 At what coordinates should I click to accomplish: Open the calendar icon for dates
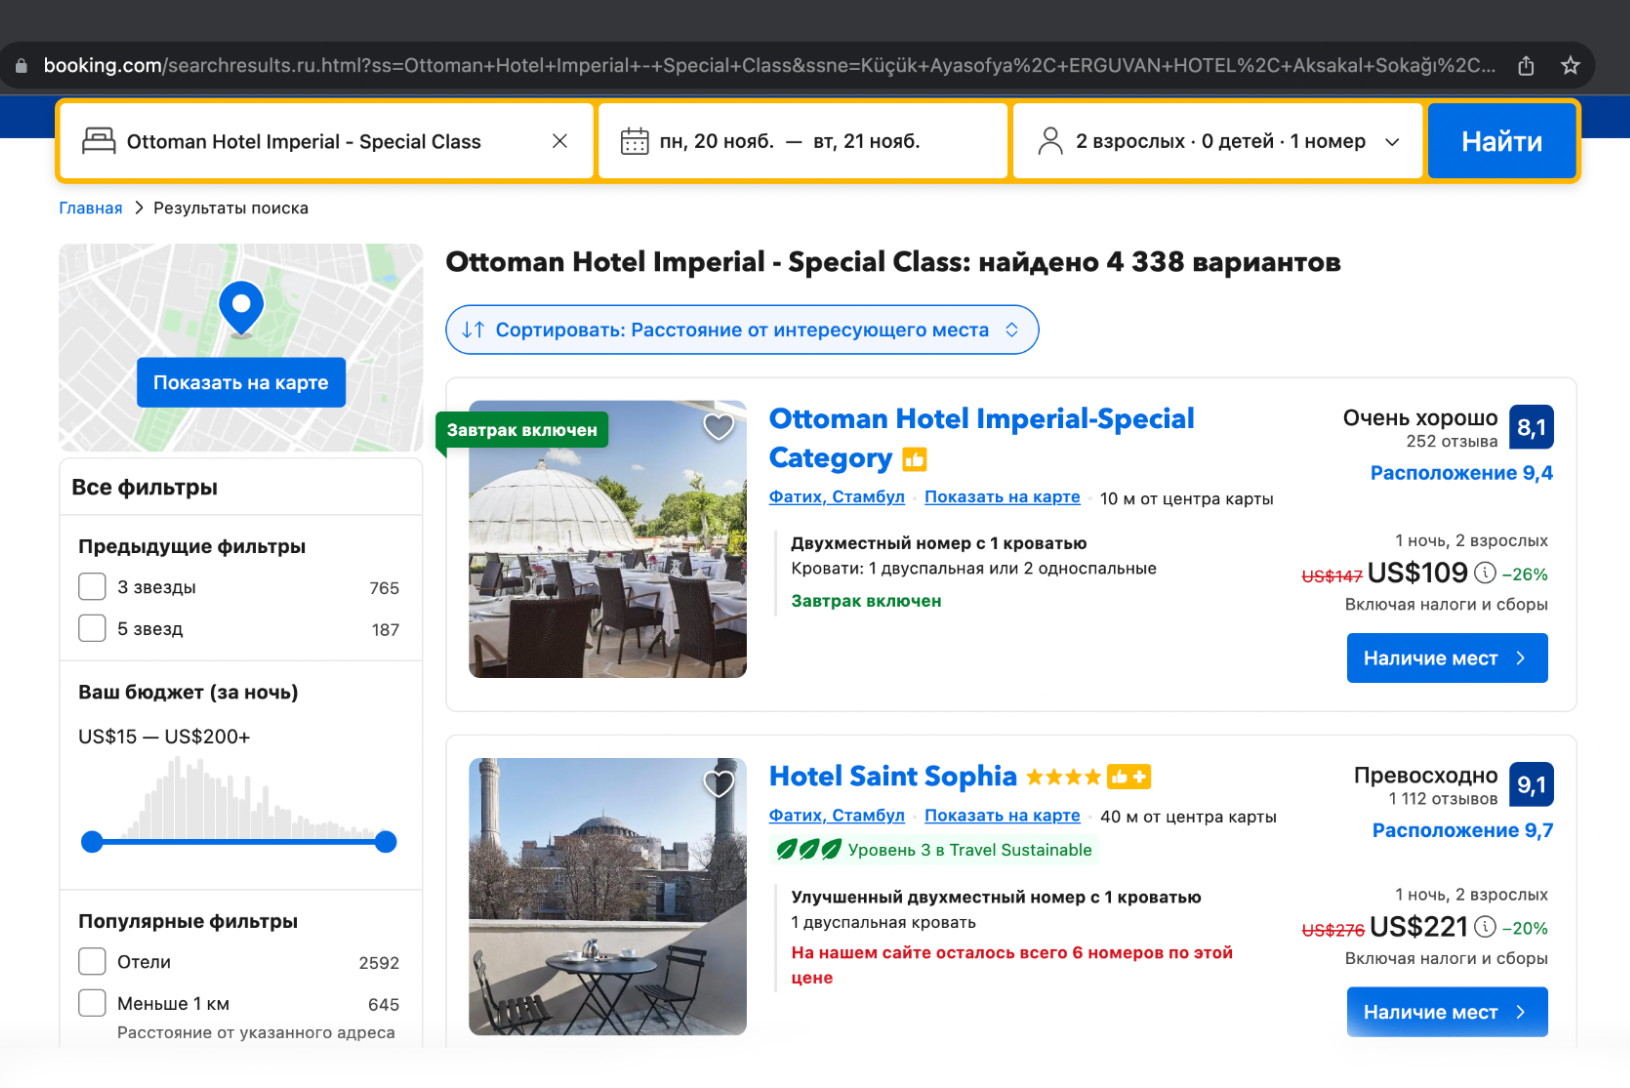[635, 141]
